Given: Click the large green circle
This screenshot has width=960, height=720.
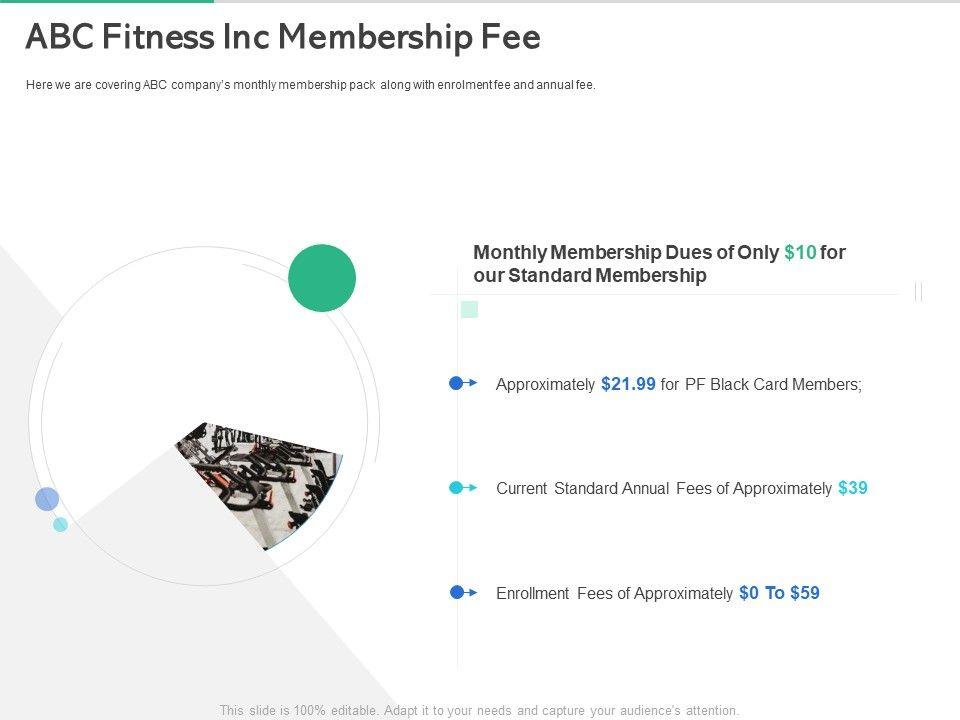Looking at the screenshot, I should [322, 278].
